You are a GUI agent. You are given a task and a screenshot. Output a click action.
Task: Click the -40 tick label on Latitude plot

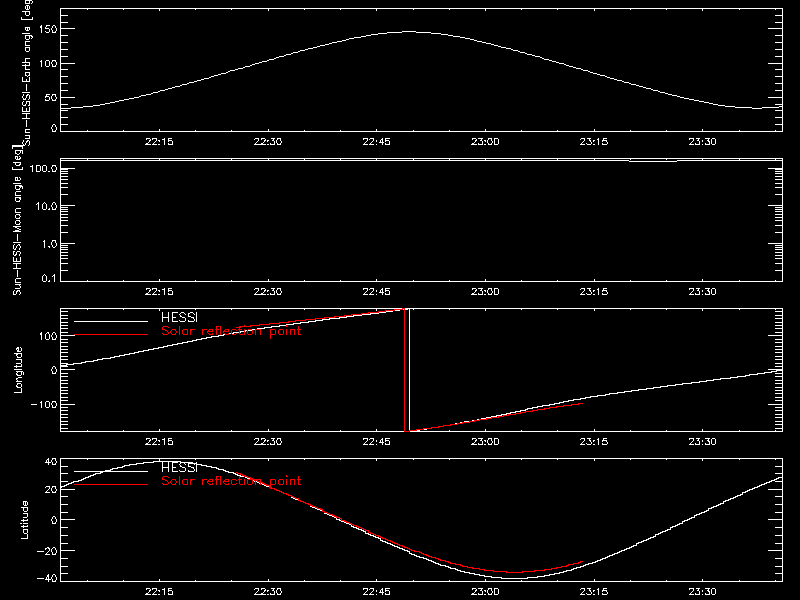pos(47,578)
